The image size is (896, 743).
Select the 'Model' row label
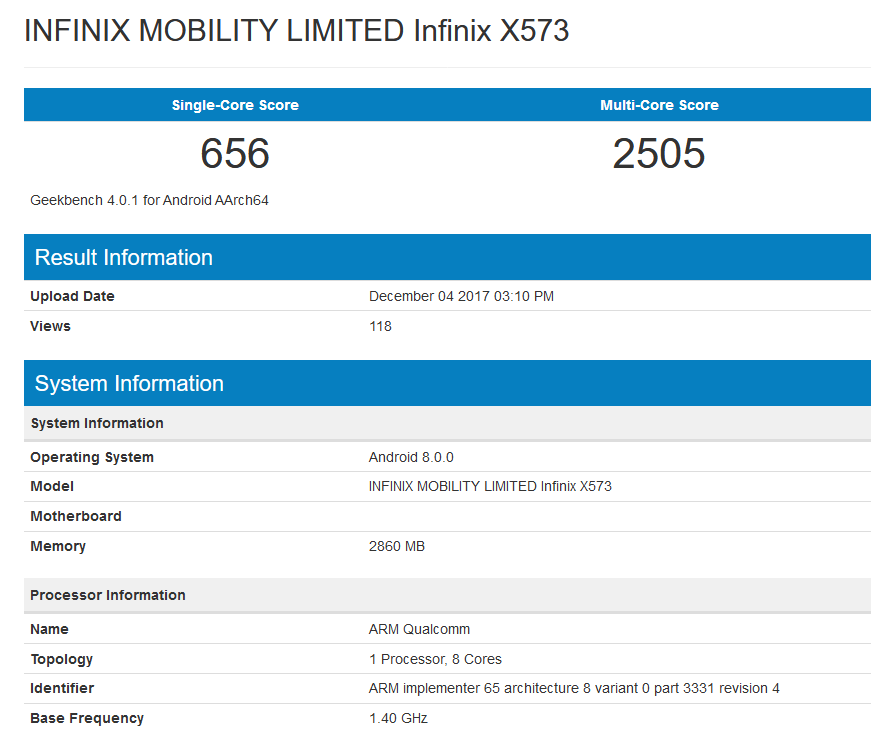[52, 486]
